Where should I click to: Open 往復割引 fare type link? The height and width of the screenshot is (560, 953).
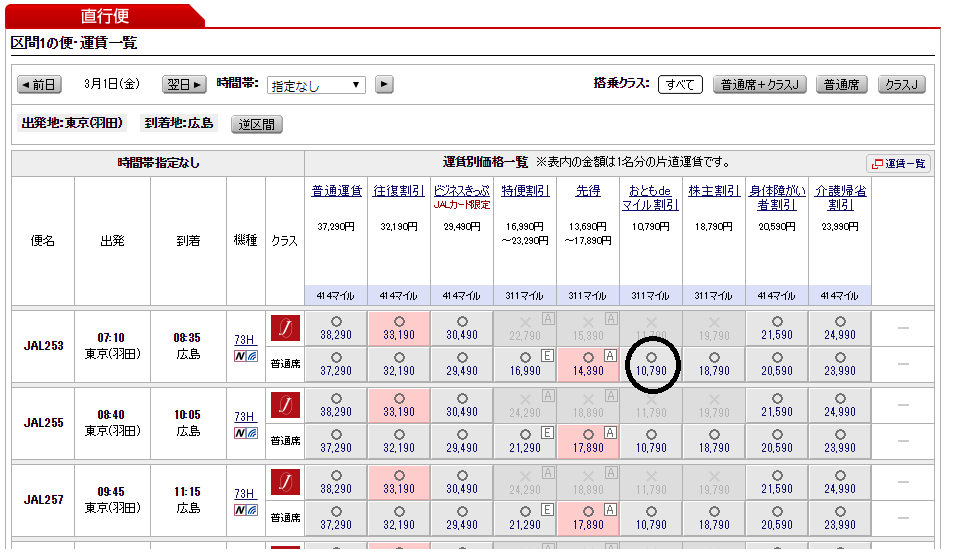coord(399,191)
